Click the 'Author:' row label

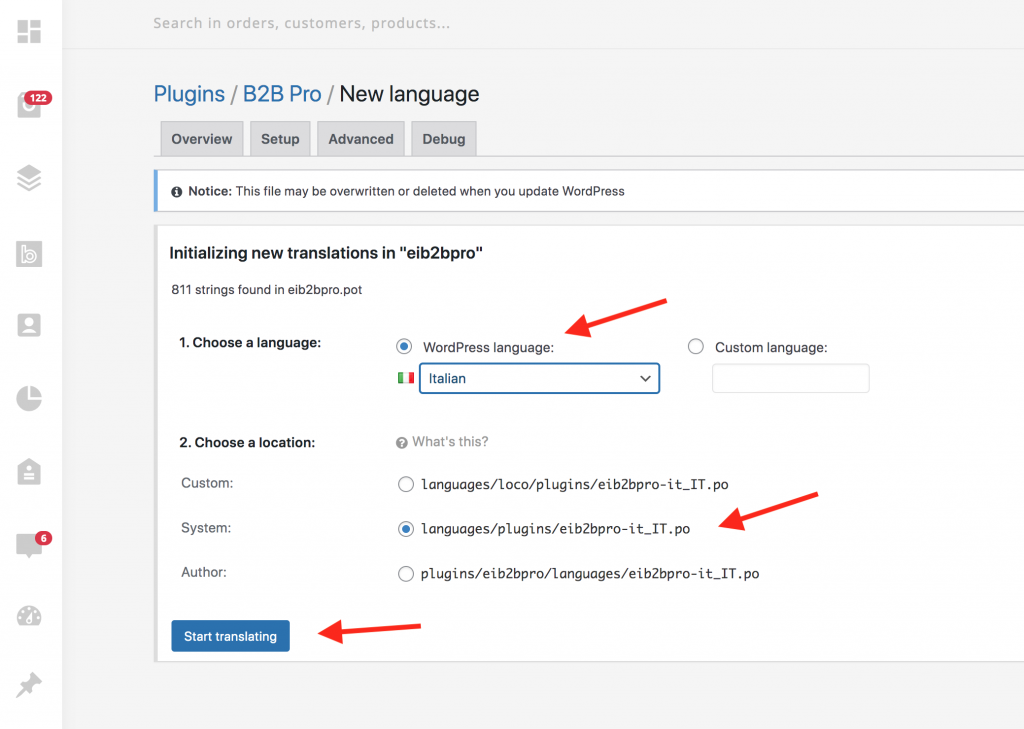pyautogui.click(x=204, y=572)
